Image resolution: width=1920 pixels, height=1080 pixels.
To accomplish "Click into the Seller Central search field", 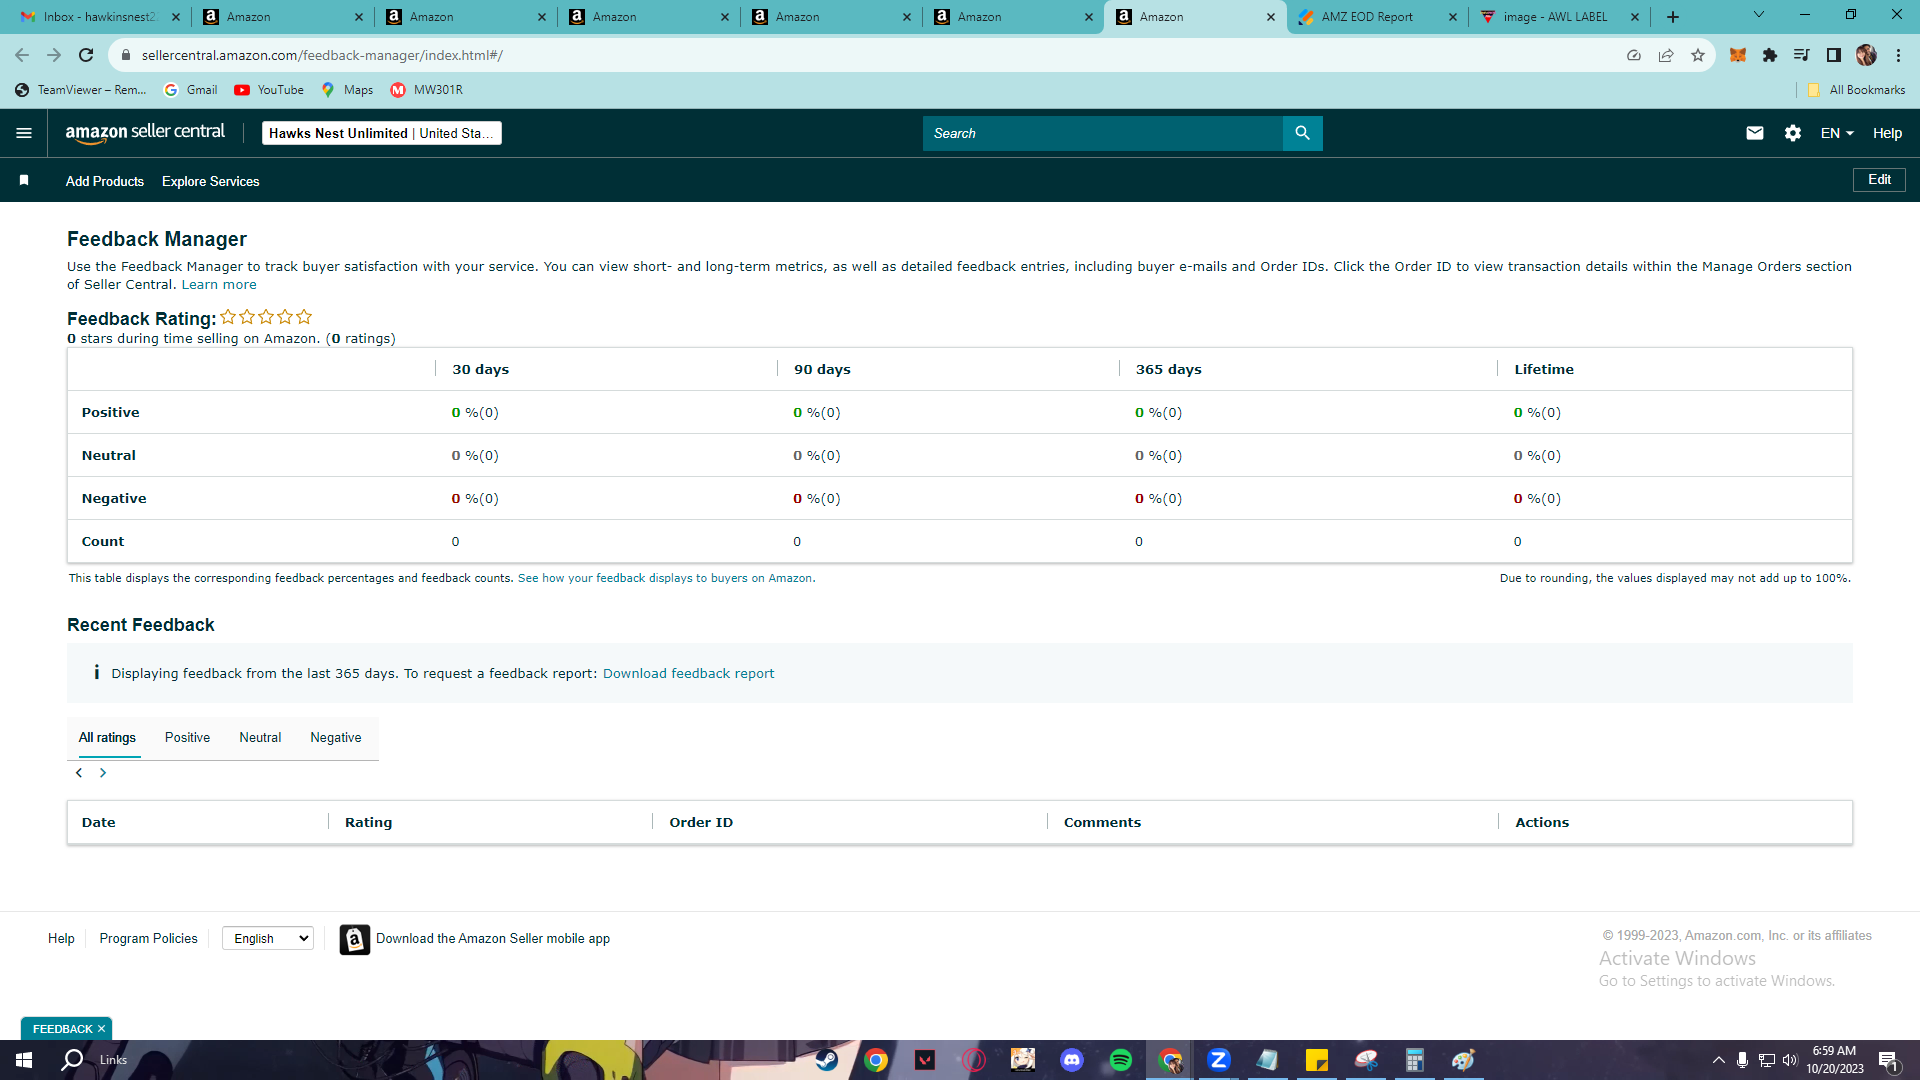I will coord(1102,133).
